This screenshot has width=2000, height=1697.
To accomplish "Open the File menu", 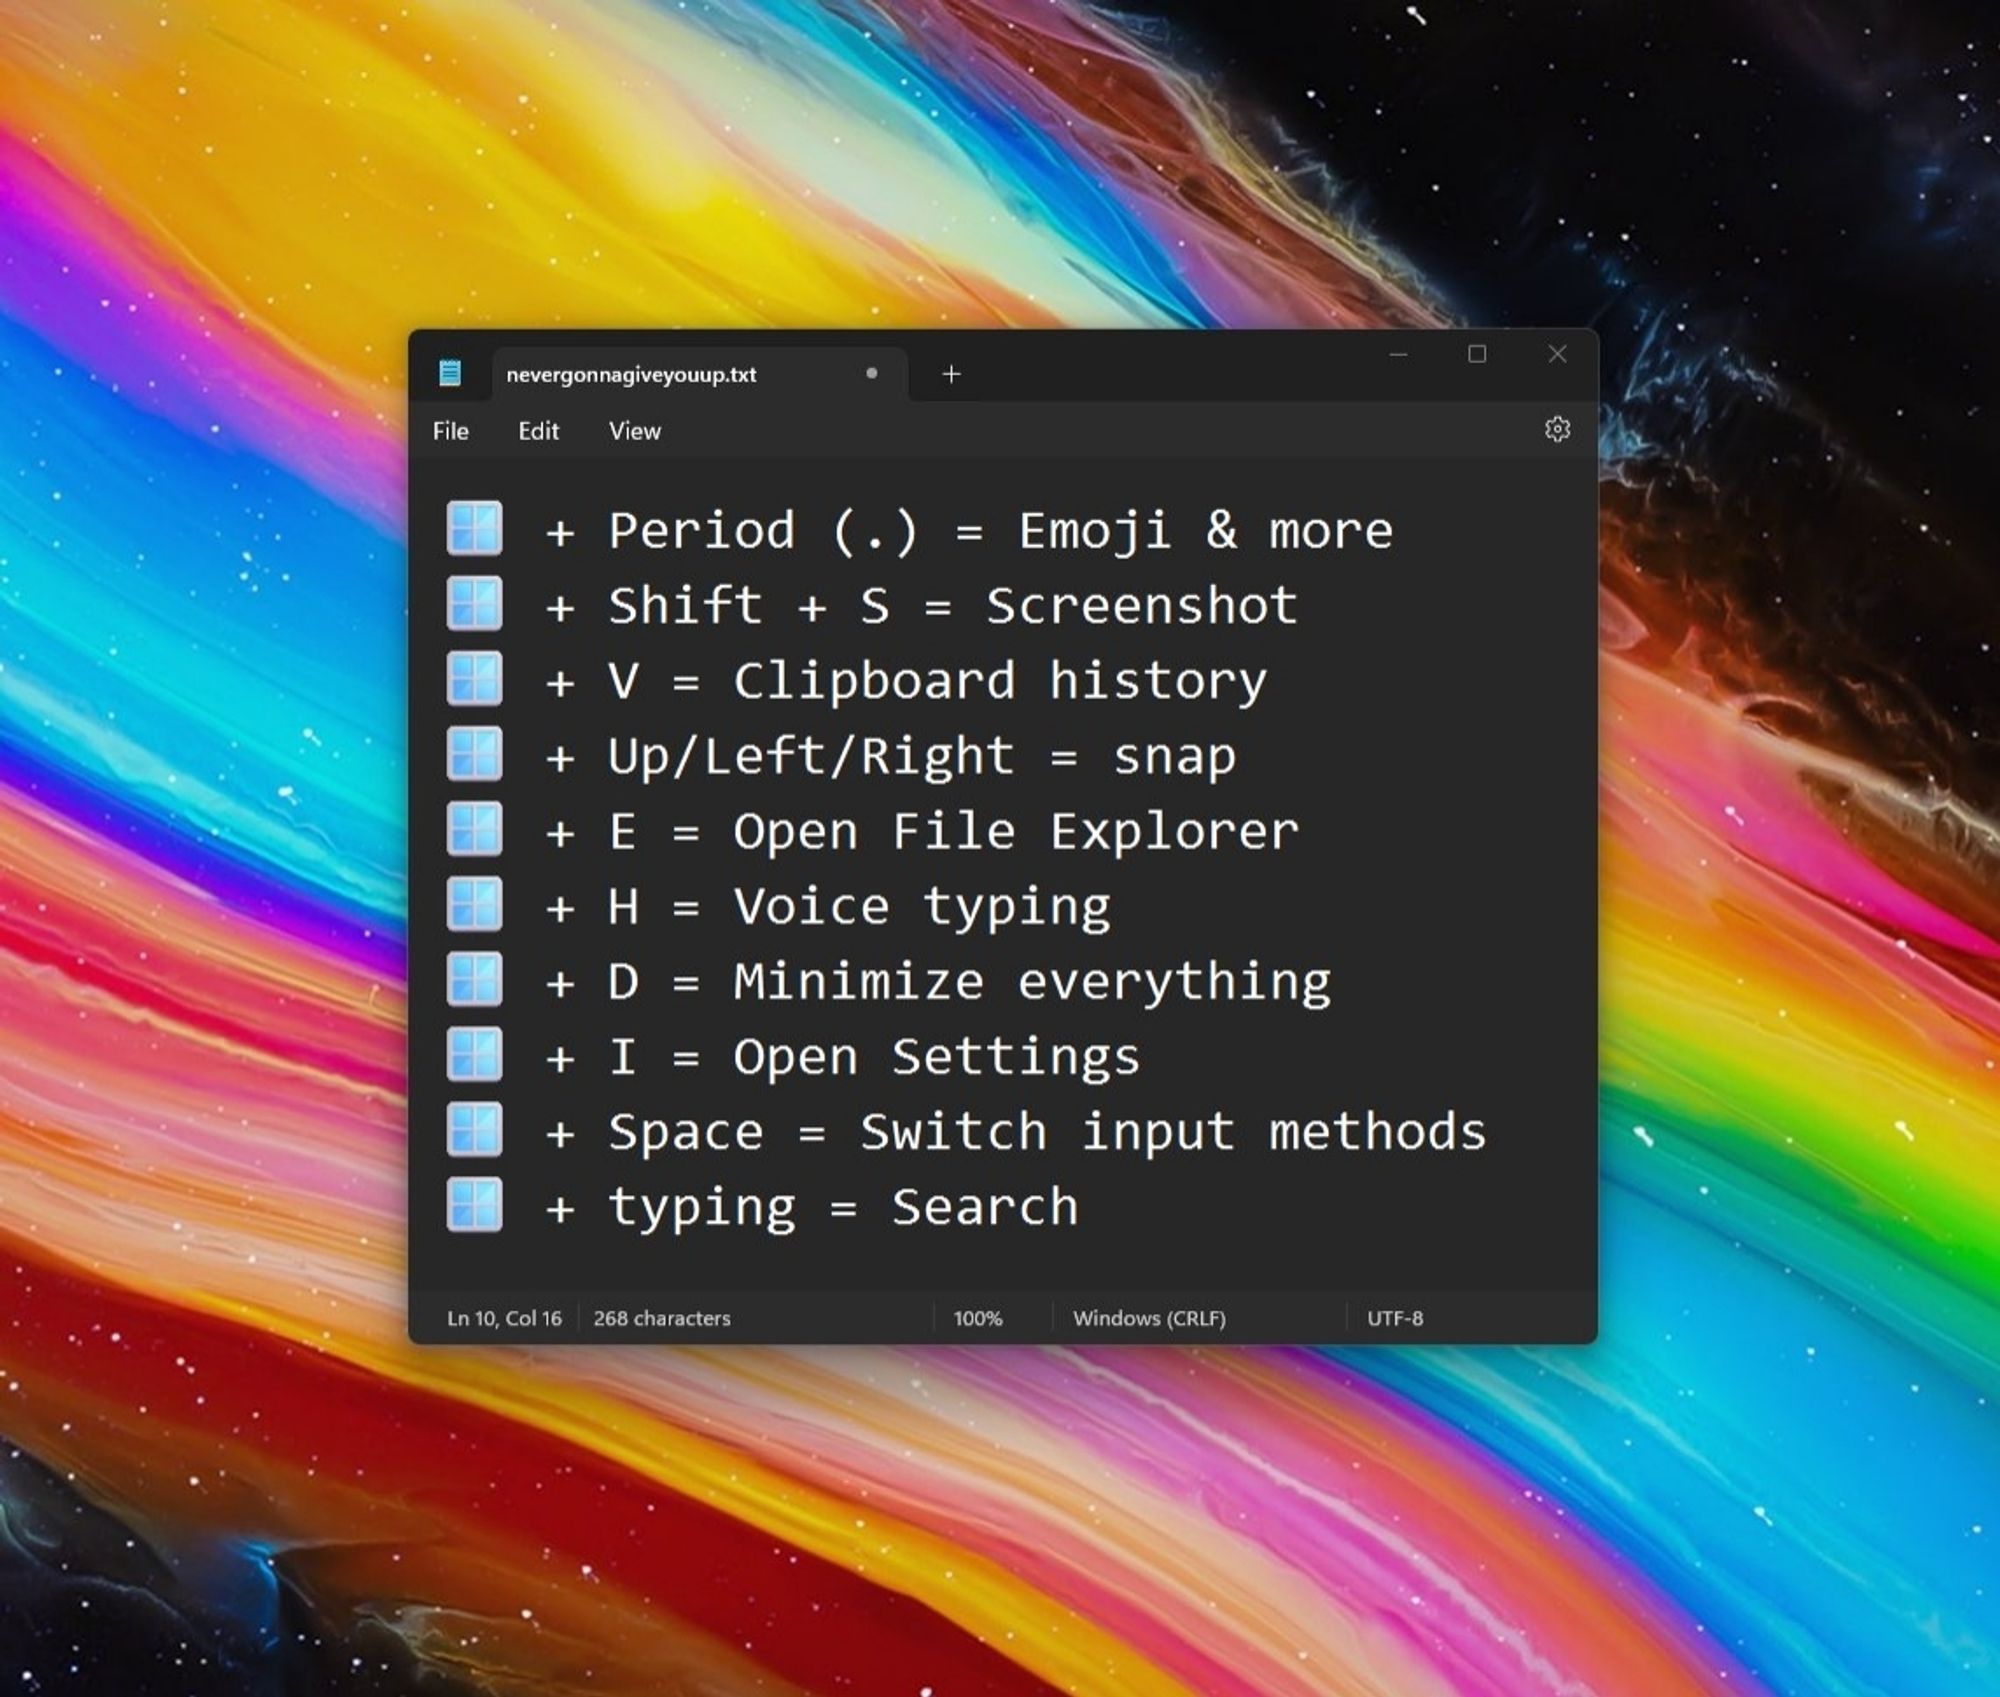I will click(450, 431).
